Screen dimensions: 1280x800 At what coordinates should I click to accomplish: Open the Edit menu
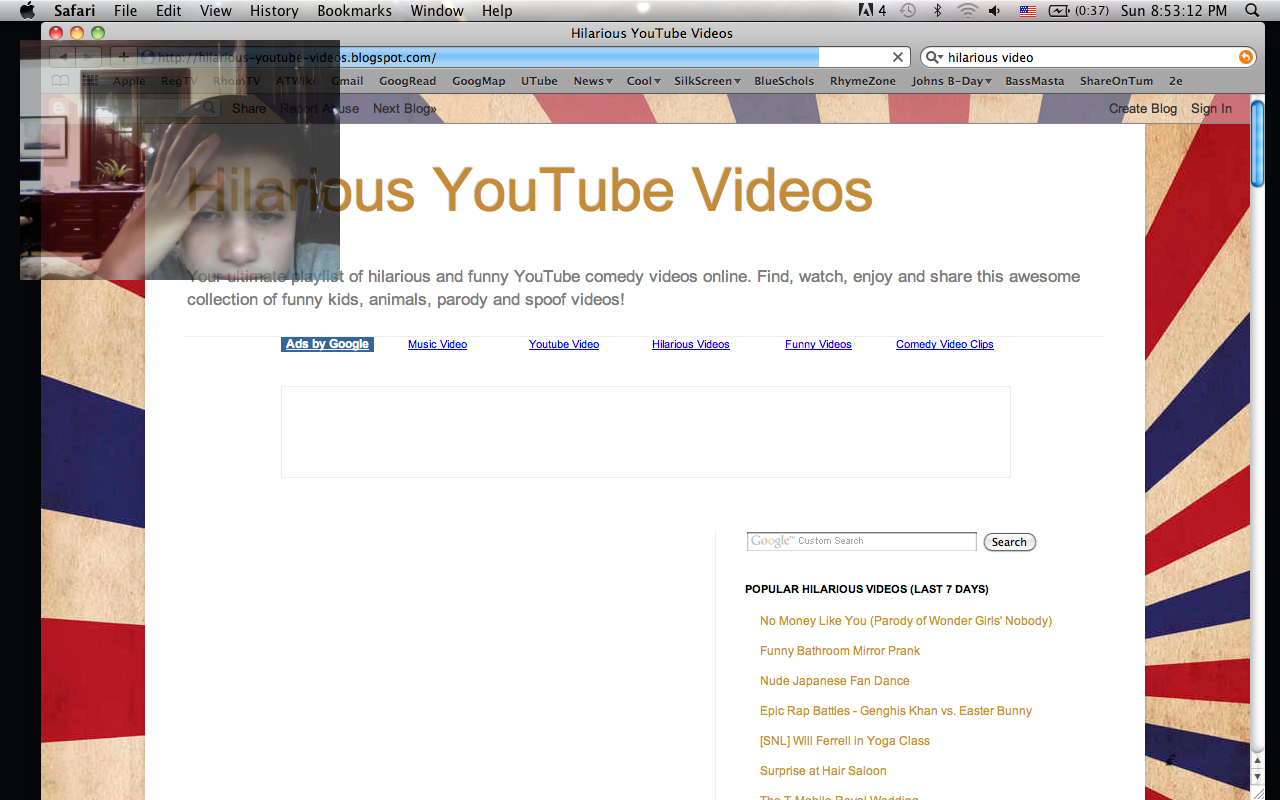click(168, 11)
